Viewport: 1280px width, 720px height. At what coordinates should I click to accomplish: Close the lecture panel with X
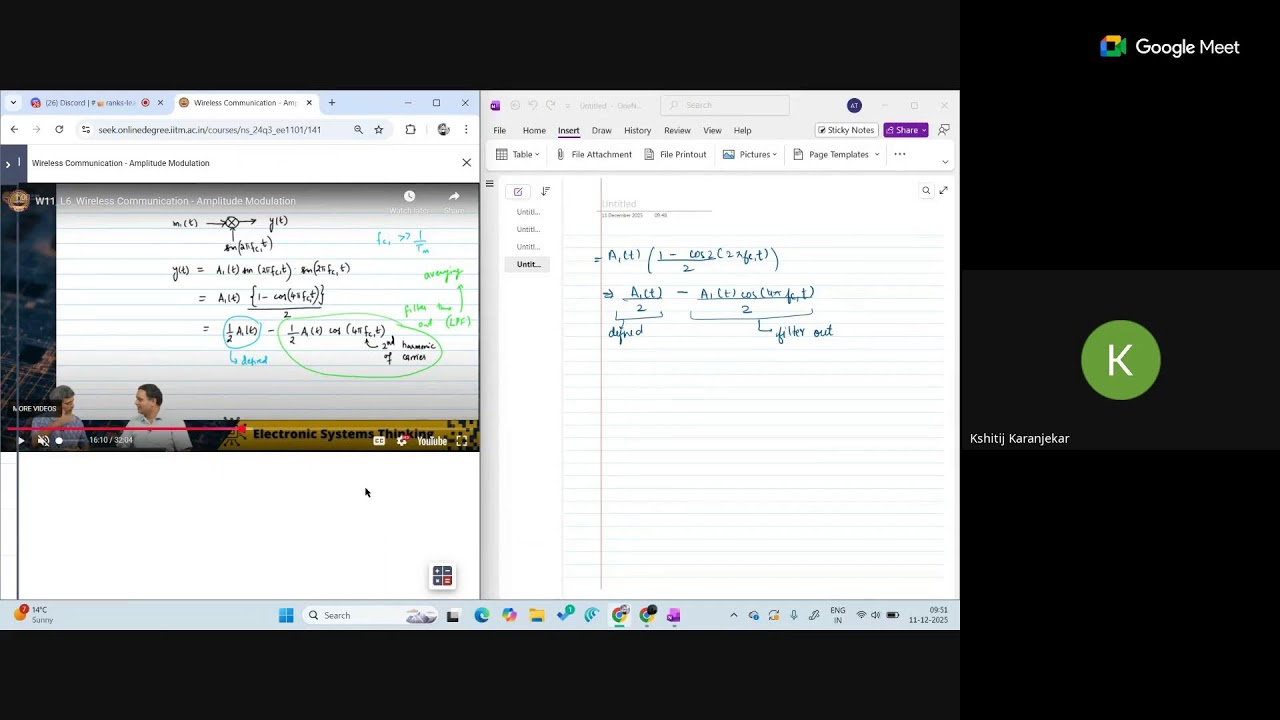[x=466, y=162]
